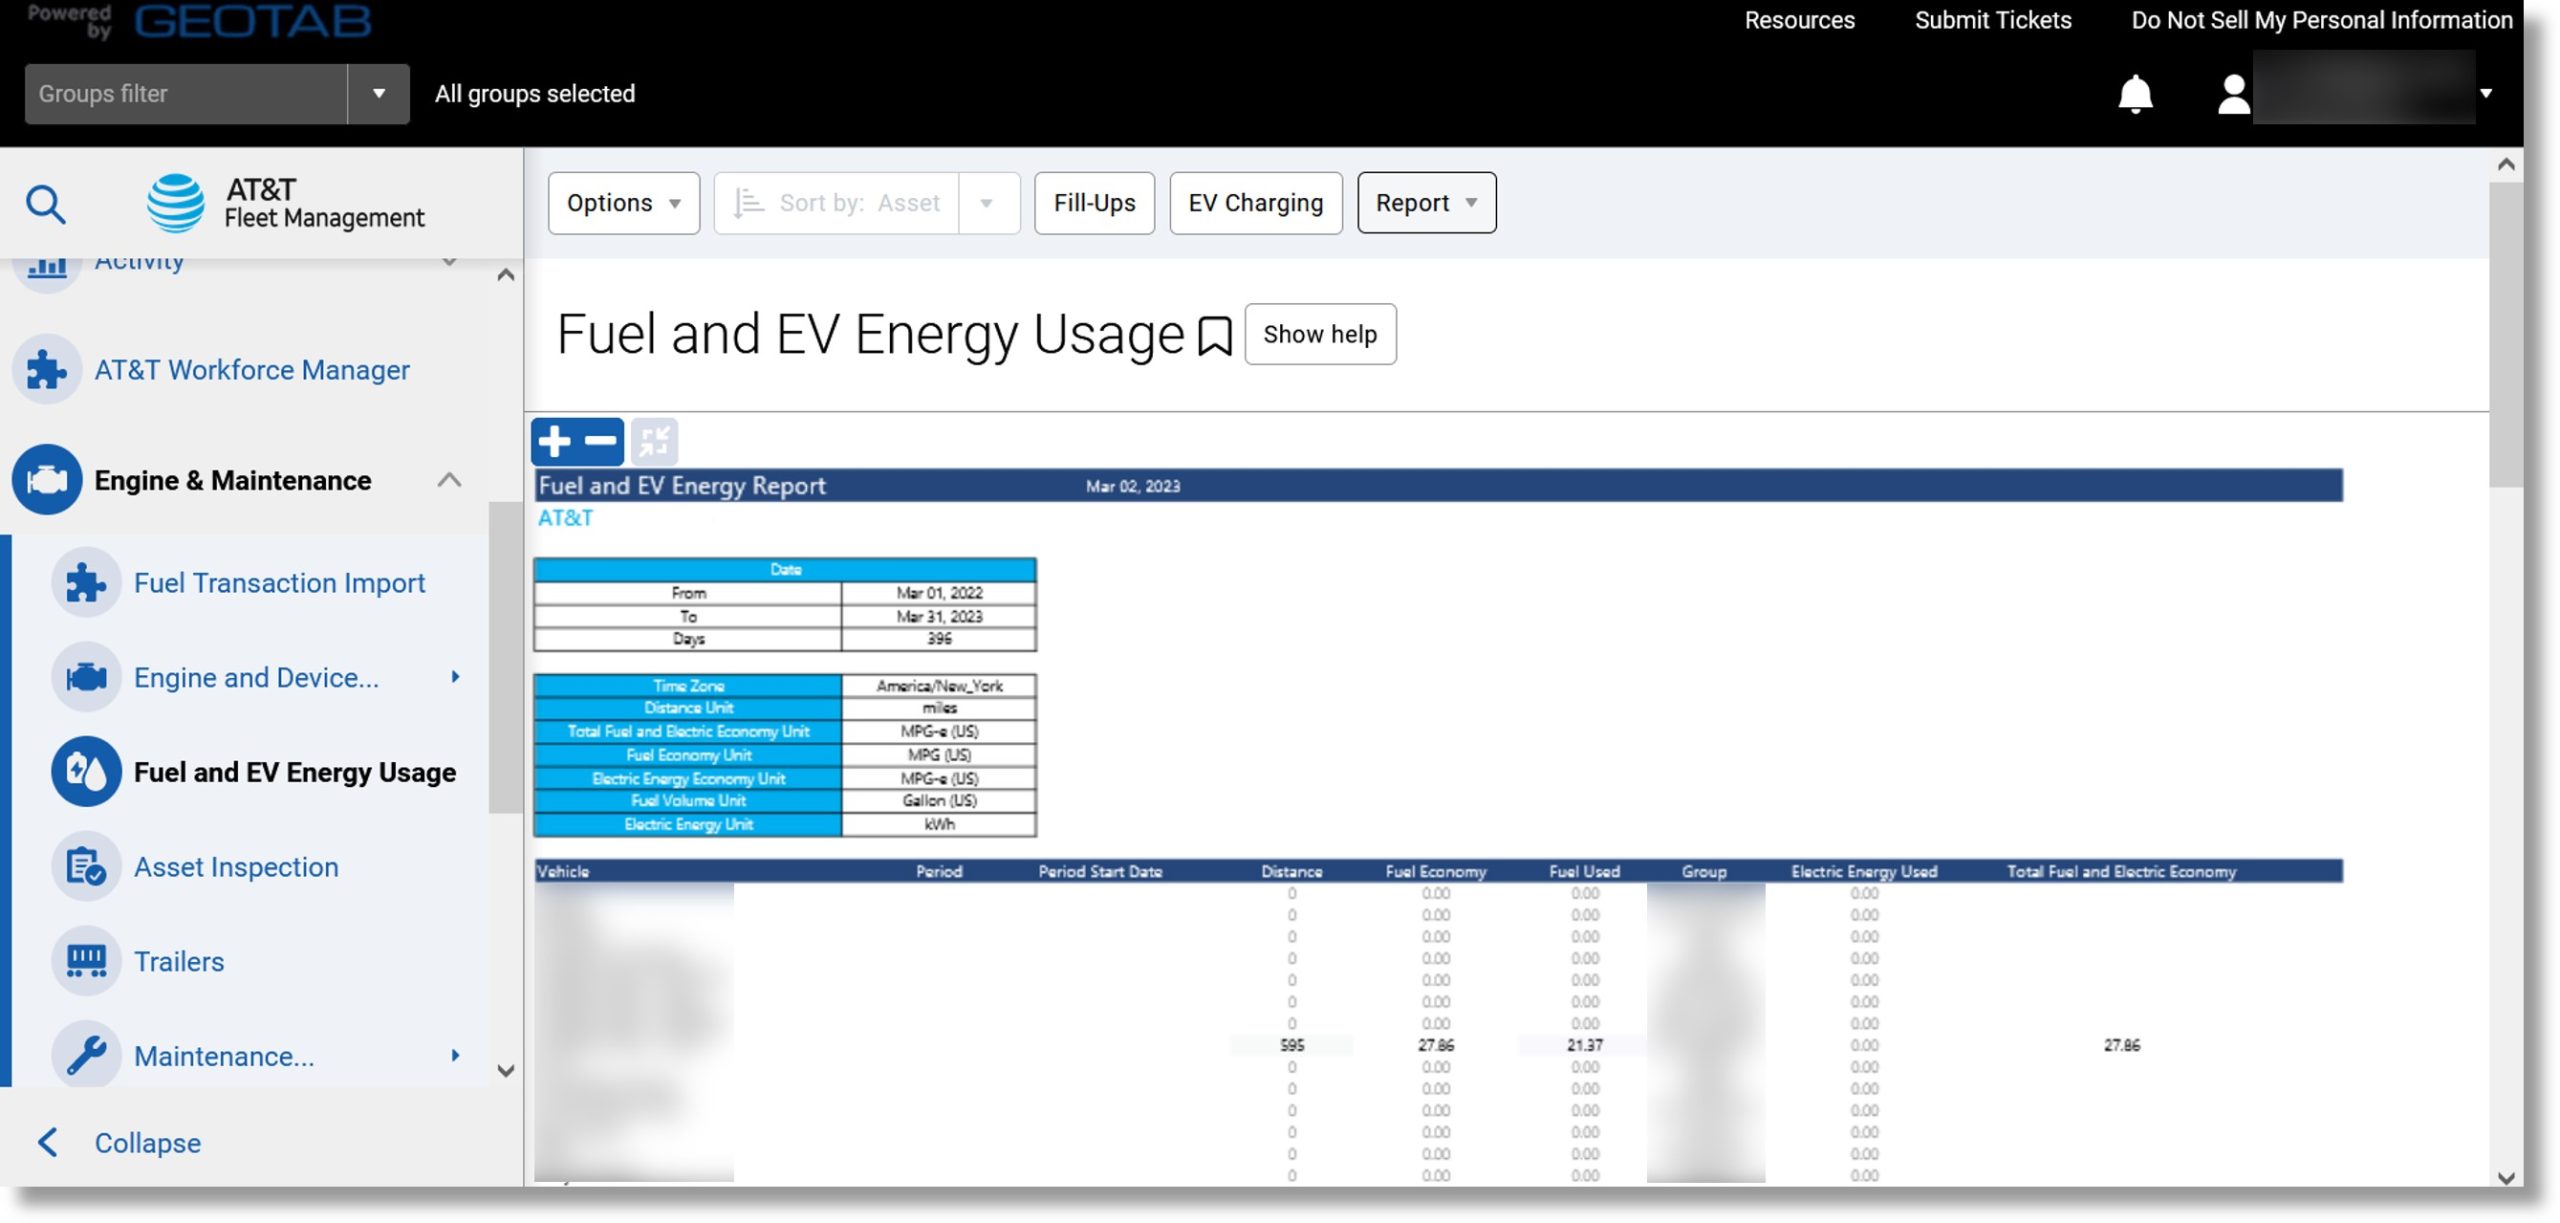Click the Fuel Economy column header
The height and width of the screenshot is (1223, 2560).
[1435, 871]
